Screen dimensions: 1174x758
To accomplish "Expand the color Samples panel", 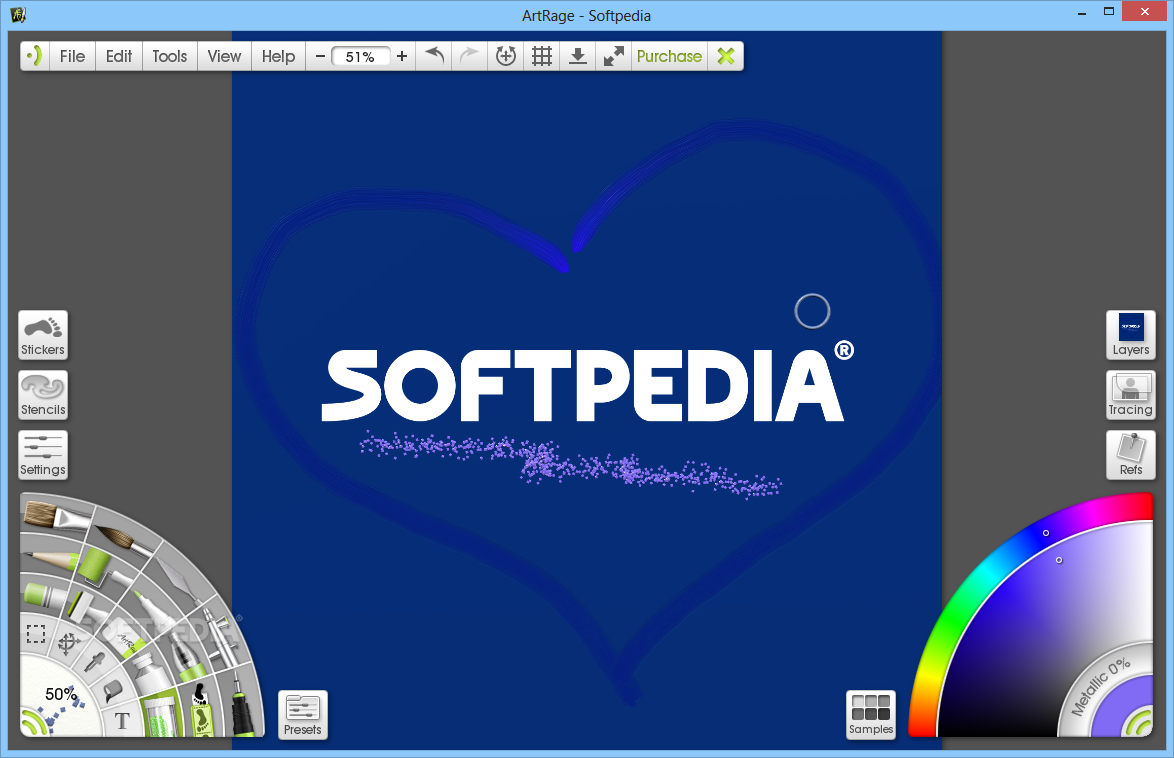I will click(871, 715).
